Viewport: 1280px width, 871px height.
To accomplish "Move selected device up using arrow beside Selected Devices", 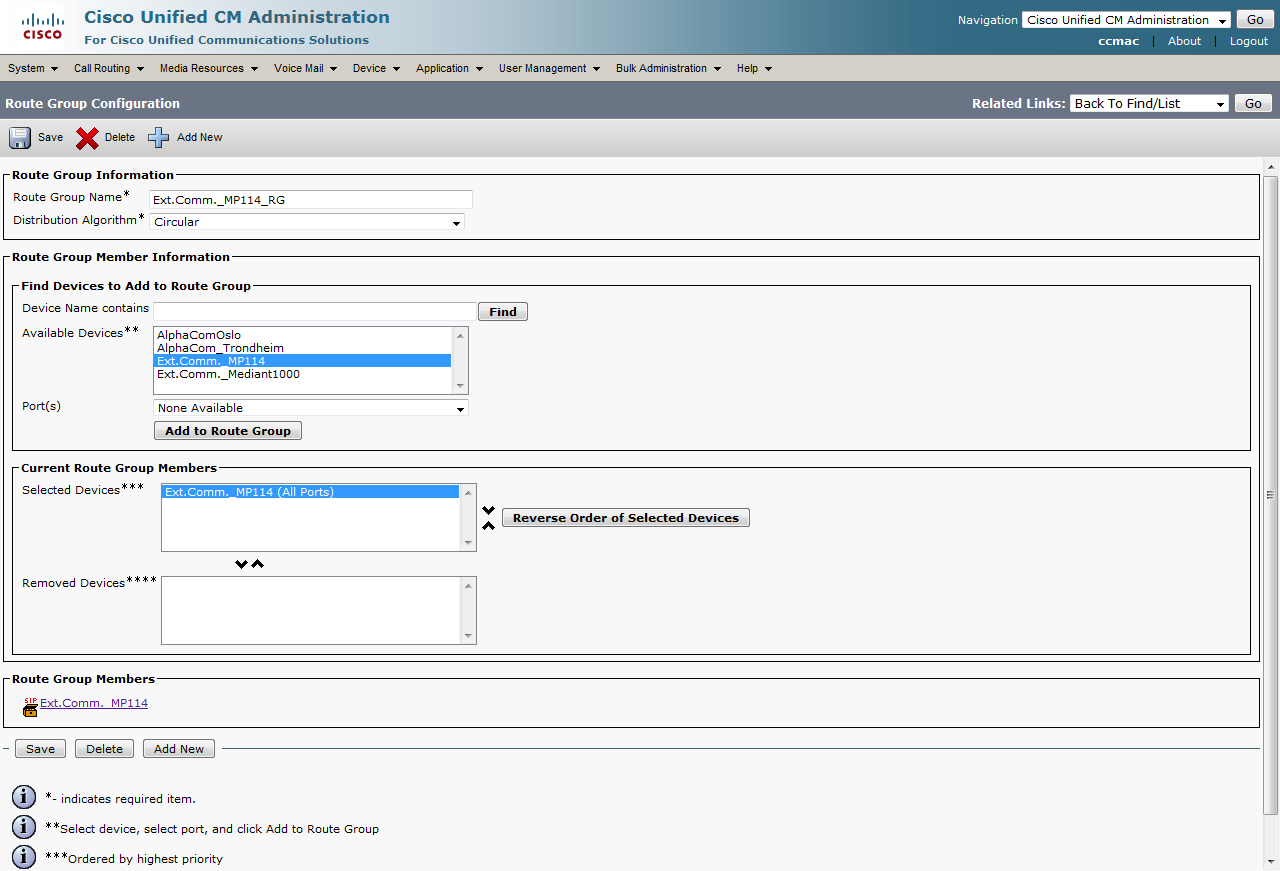I will [488, 526].
